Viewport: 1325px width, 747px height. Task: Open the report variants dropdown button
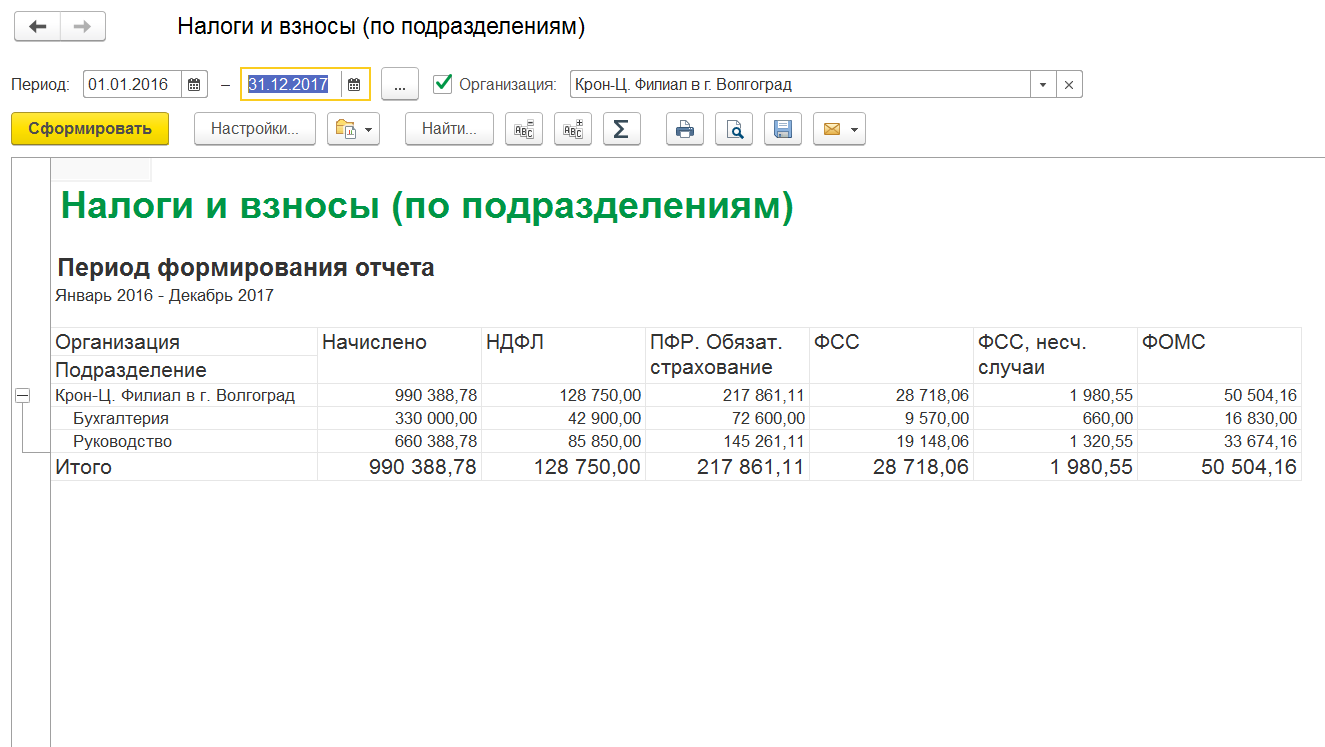tap(353, 129)
